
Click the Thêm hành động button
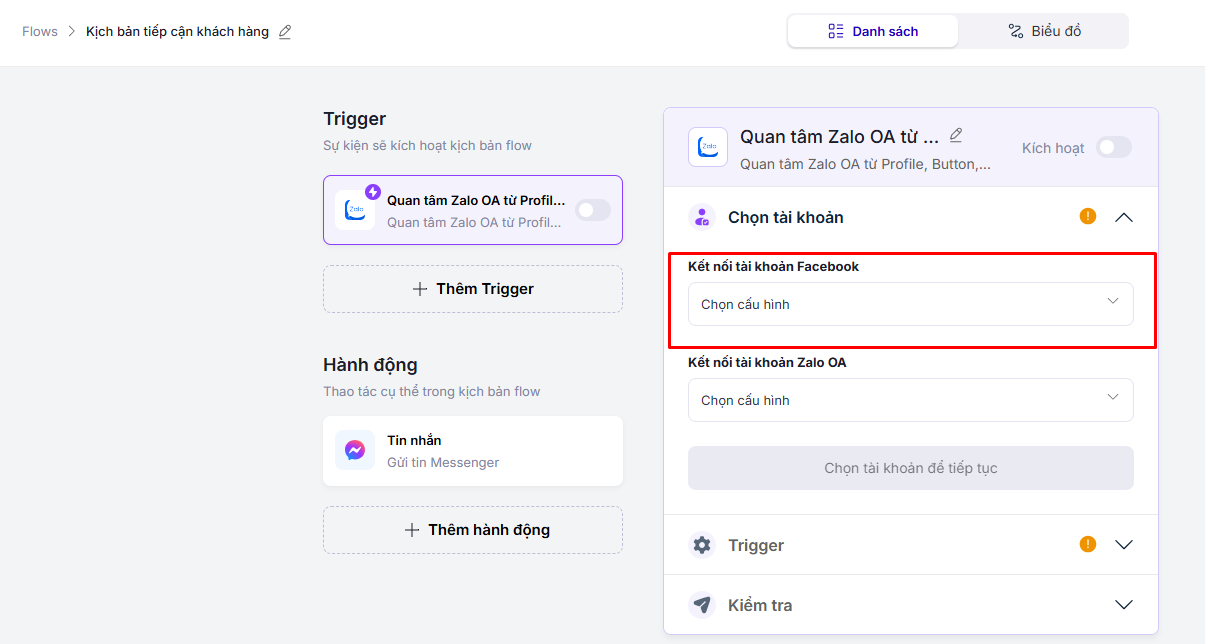click(473, 530)
